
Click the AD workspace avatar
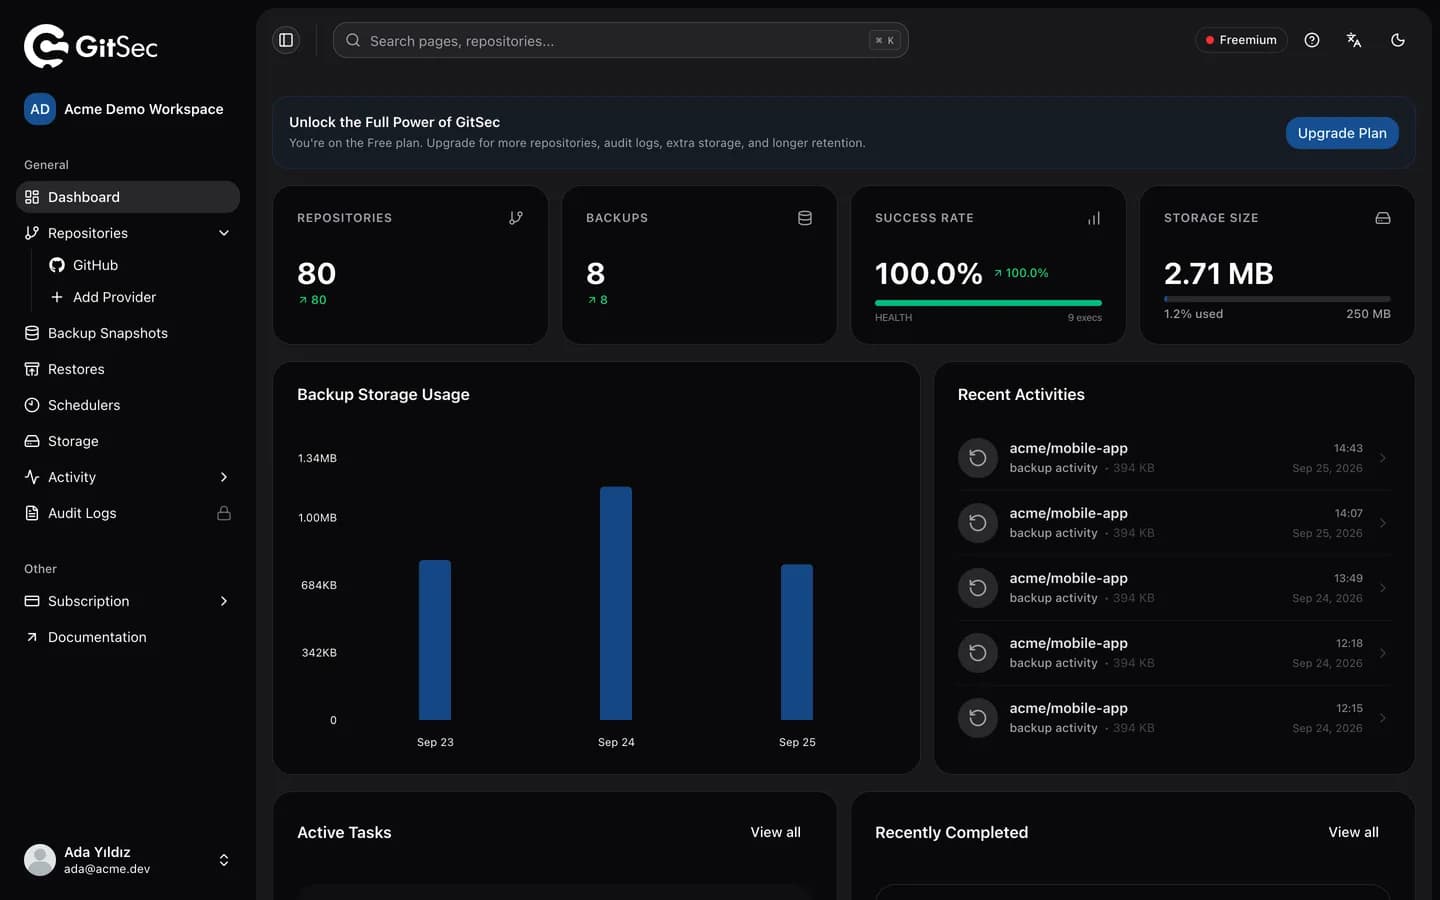40,109
